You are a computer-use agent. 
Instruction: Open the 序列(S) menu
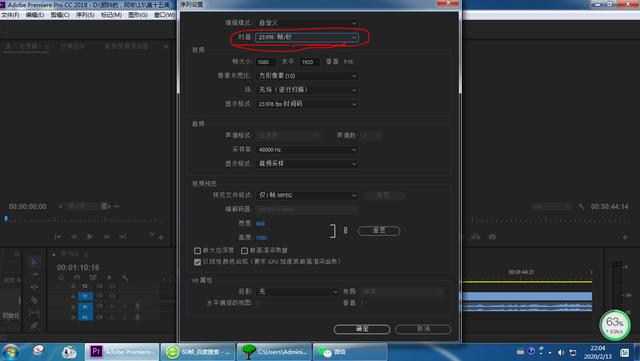pyautogui.click(x=85, y=15)
